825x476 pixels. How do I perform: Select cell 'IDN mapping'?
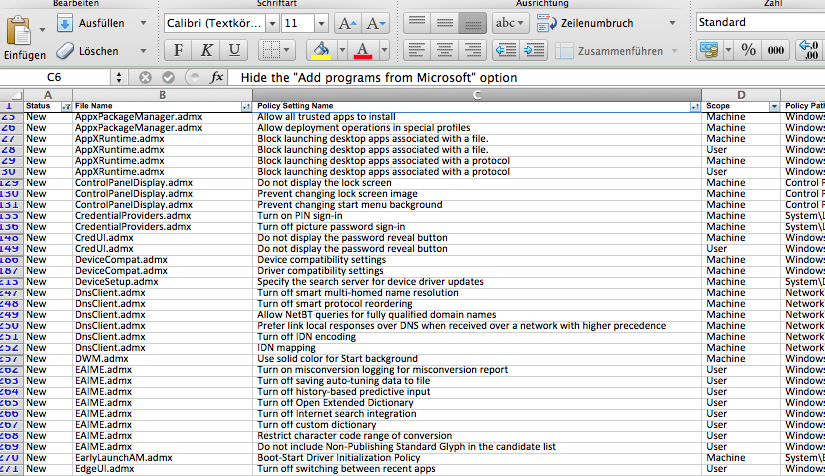[477, 348]
